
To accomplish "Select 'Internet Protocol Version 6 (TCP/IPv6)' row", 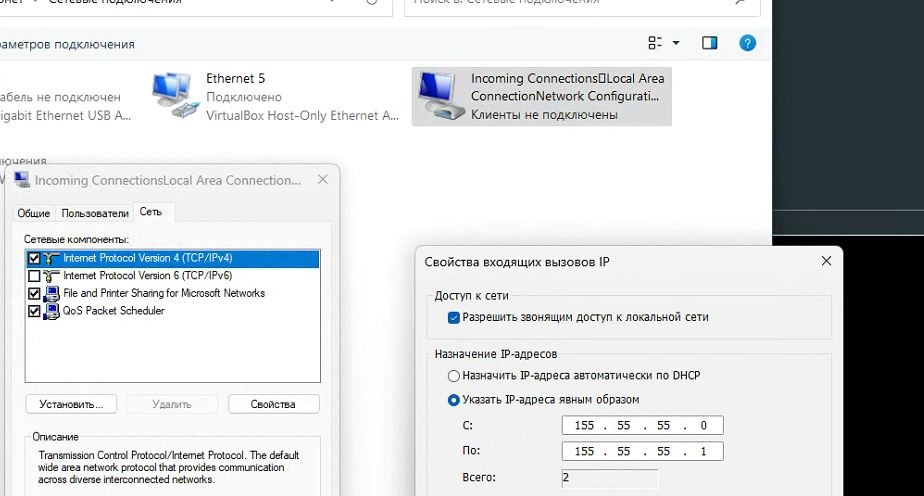I will click(x=173, y=276).
